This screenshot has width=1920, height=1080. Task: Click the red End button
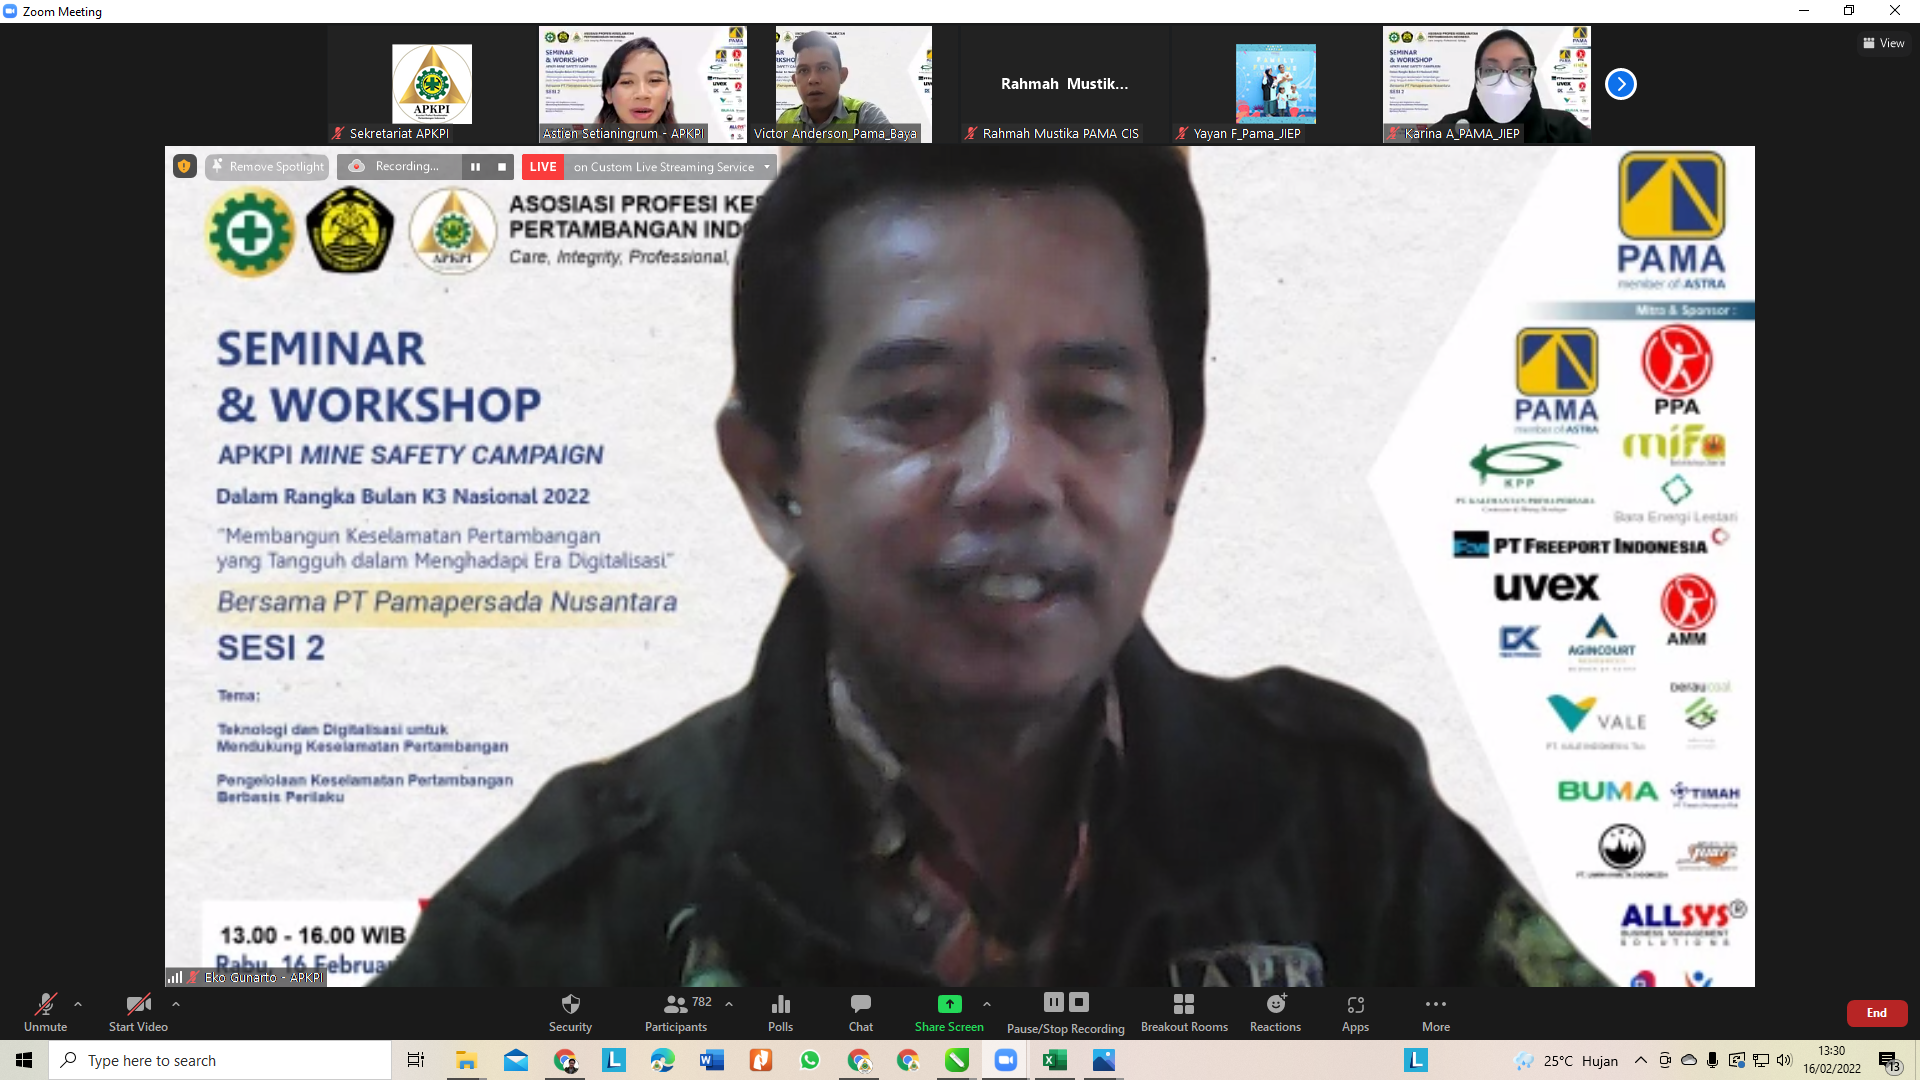click(x=1876, y=1013)
